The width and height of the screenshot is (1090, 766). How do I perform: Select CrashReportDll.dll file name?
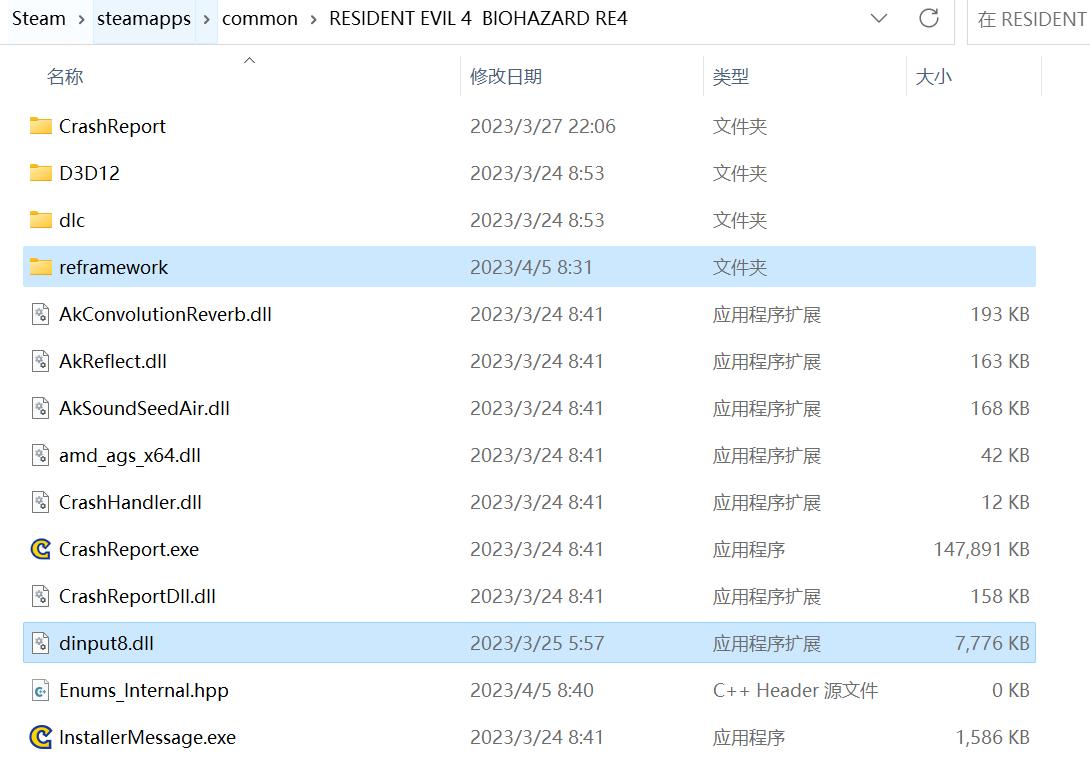pos(138,596)
